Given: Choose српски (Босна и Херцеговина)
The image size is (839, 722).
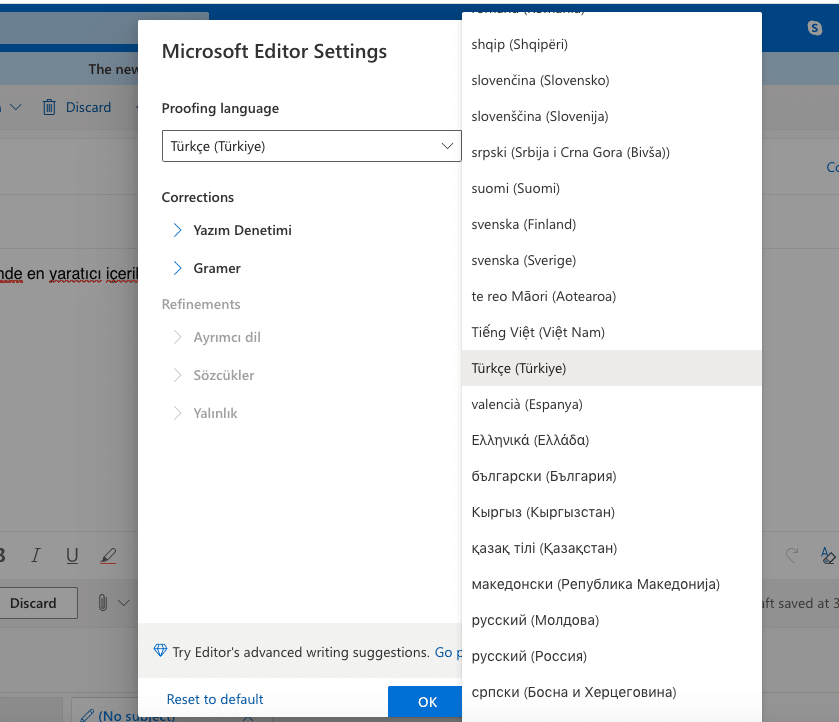Looking at the screenshot, I should [x=612, y=692].
